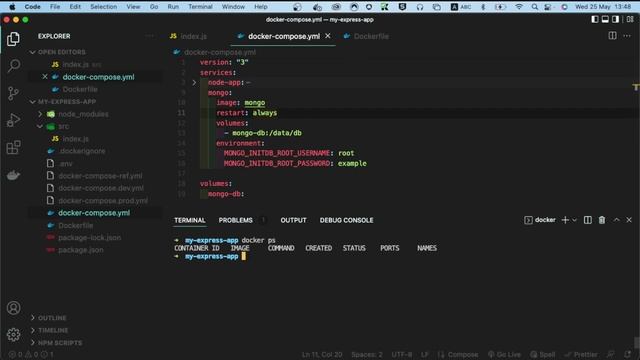Split the editor to the right
The width and height of the screenshot is (640, 360).
pos(612,36)
